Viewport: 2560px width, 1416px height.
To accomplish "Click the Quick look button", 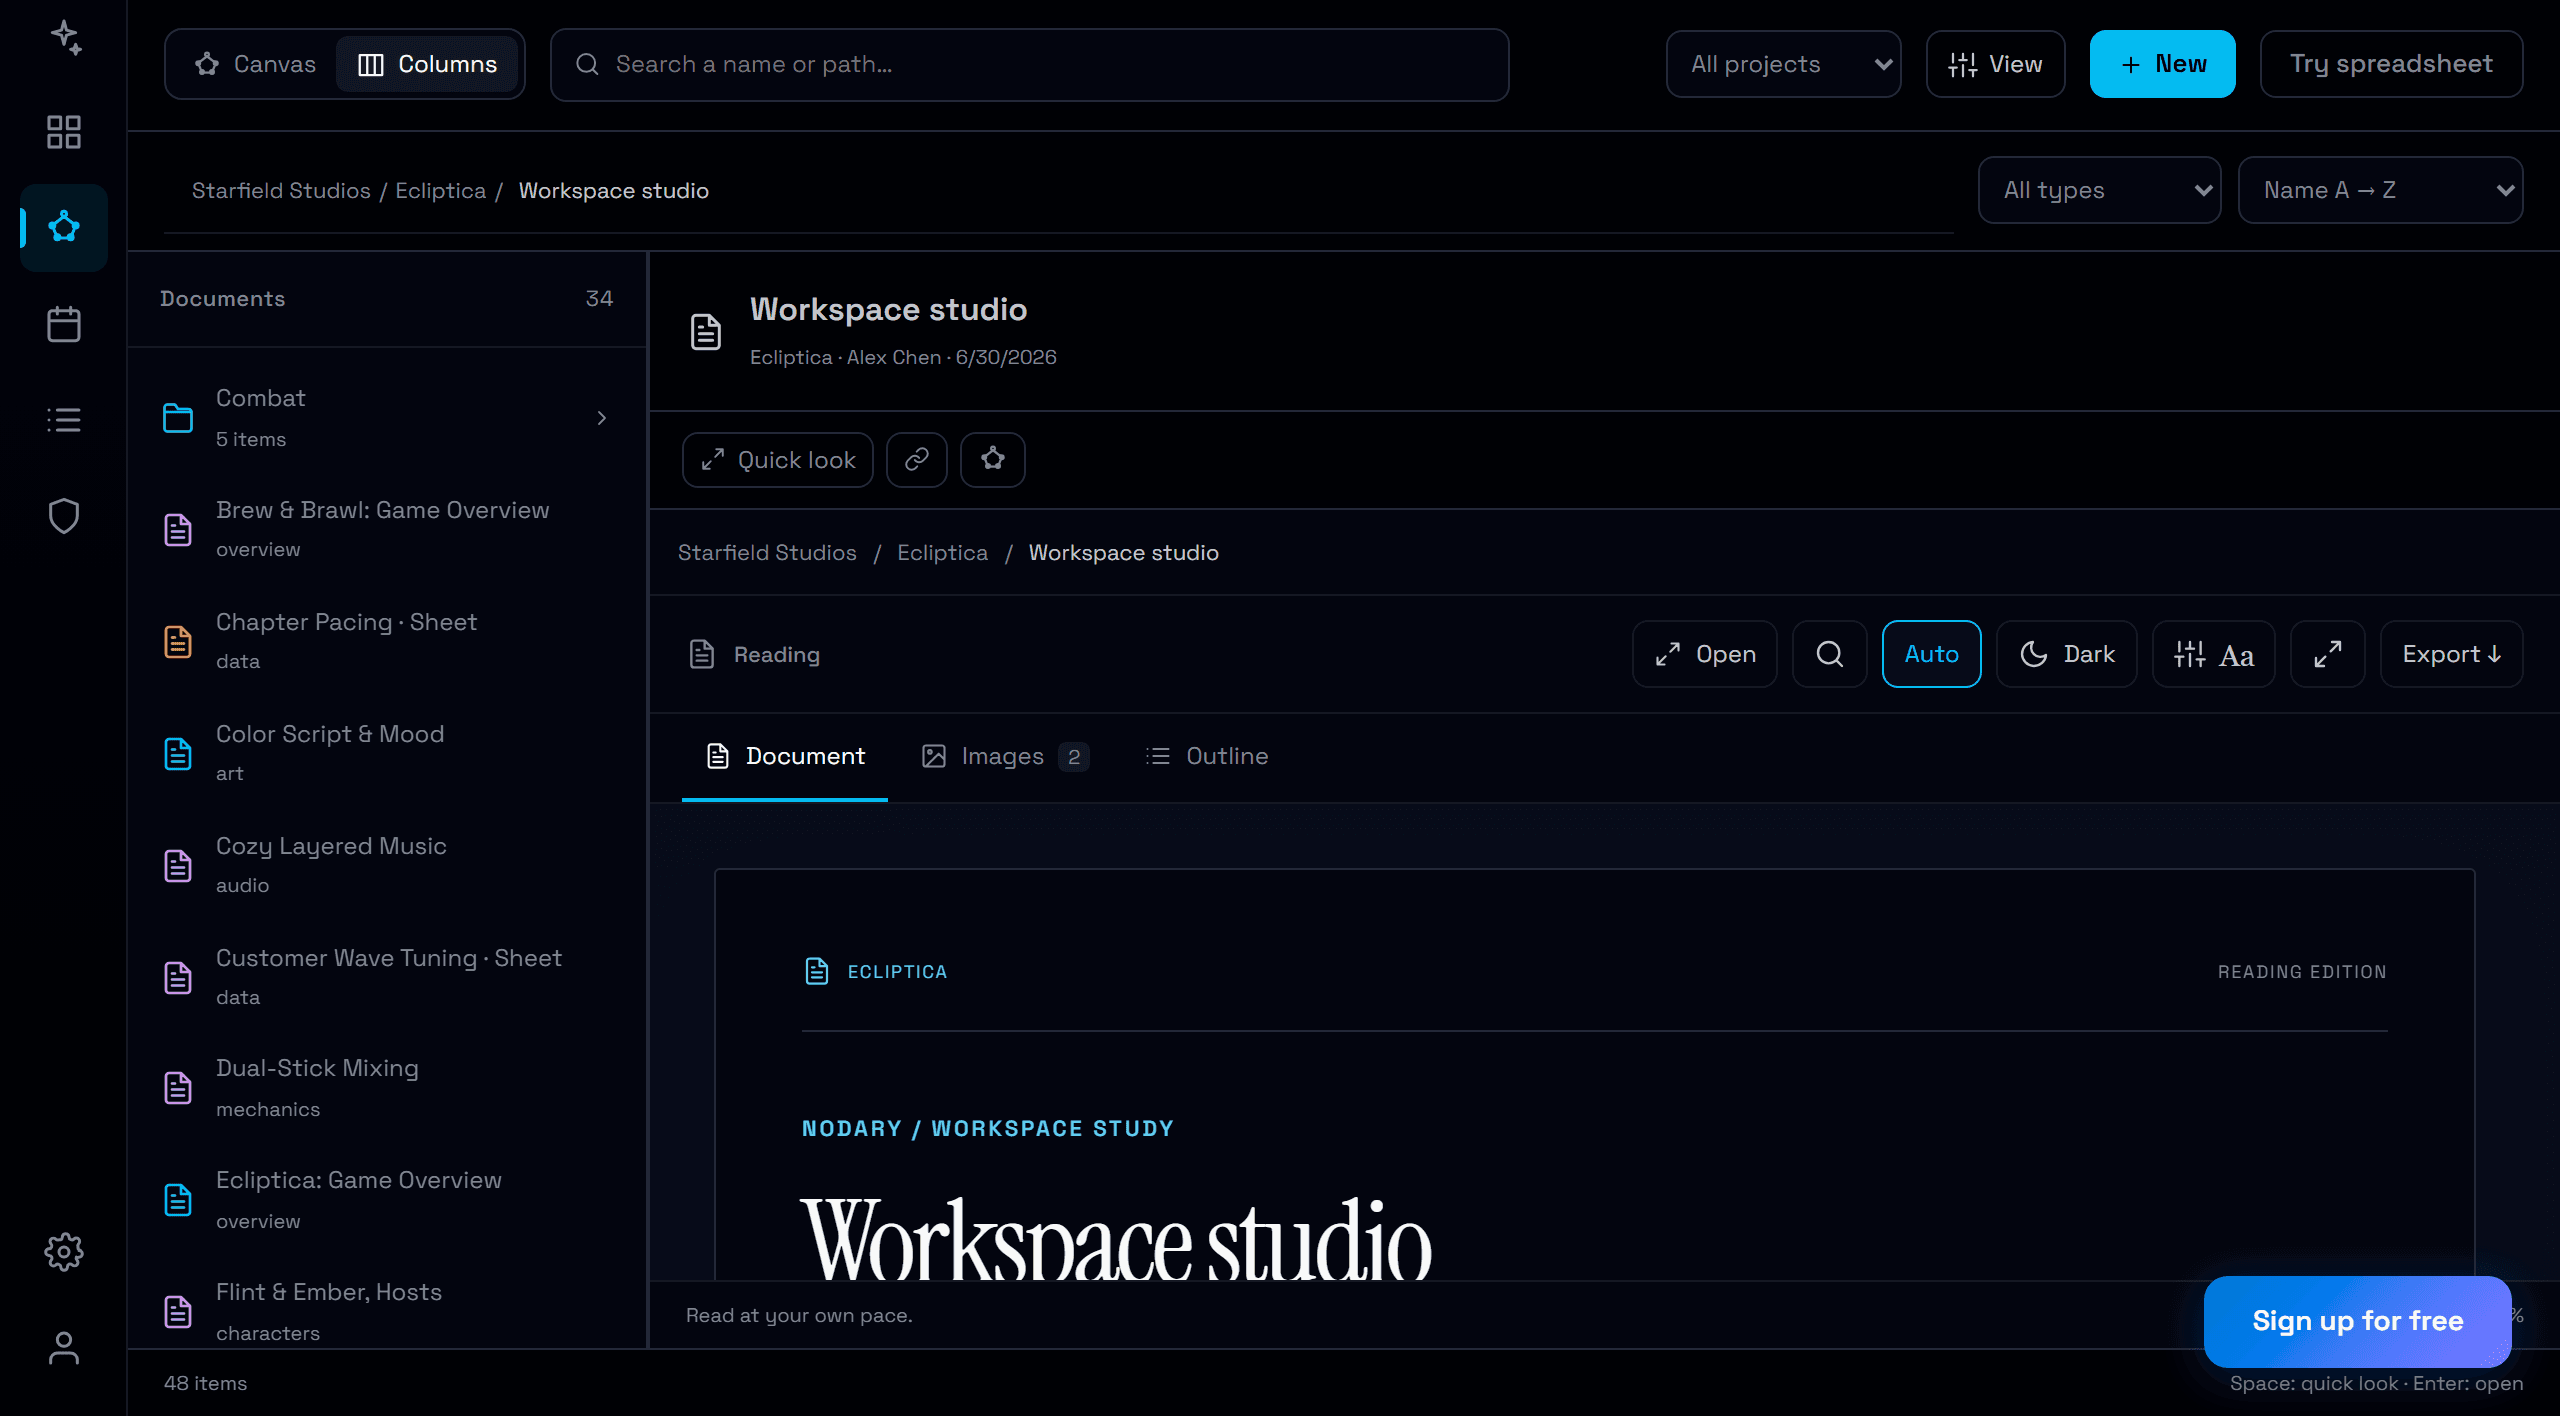I will (778, 460).
